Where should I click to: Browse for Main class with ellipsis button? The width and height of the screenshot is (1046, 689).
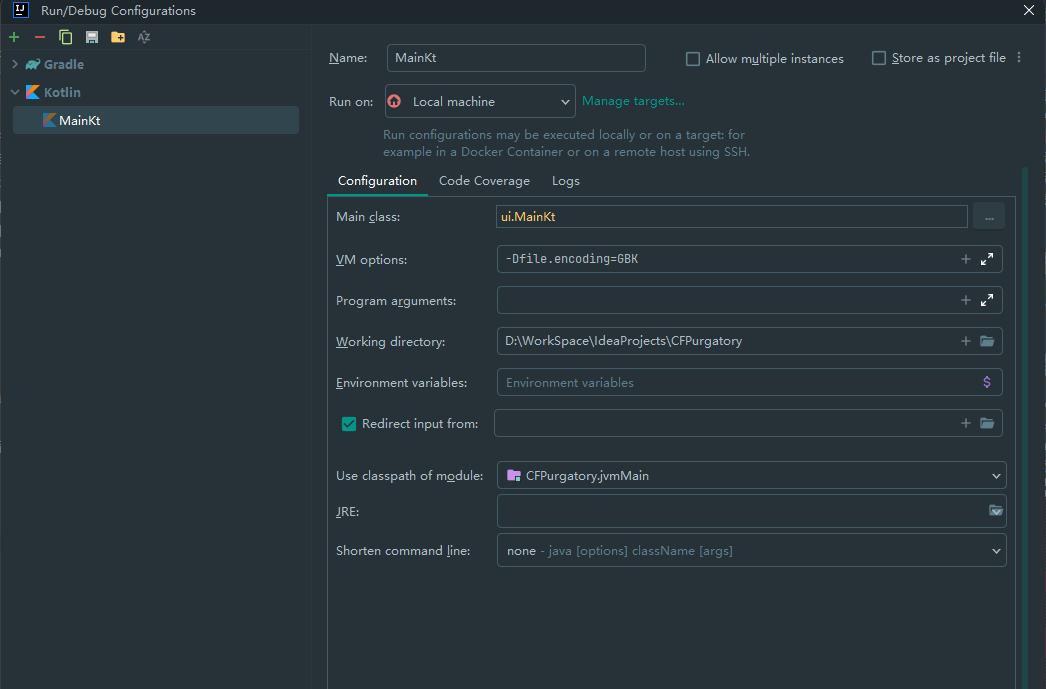tap(989, 217)
